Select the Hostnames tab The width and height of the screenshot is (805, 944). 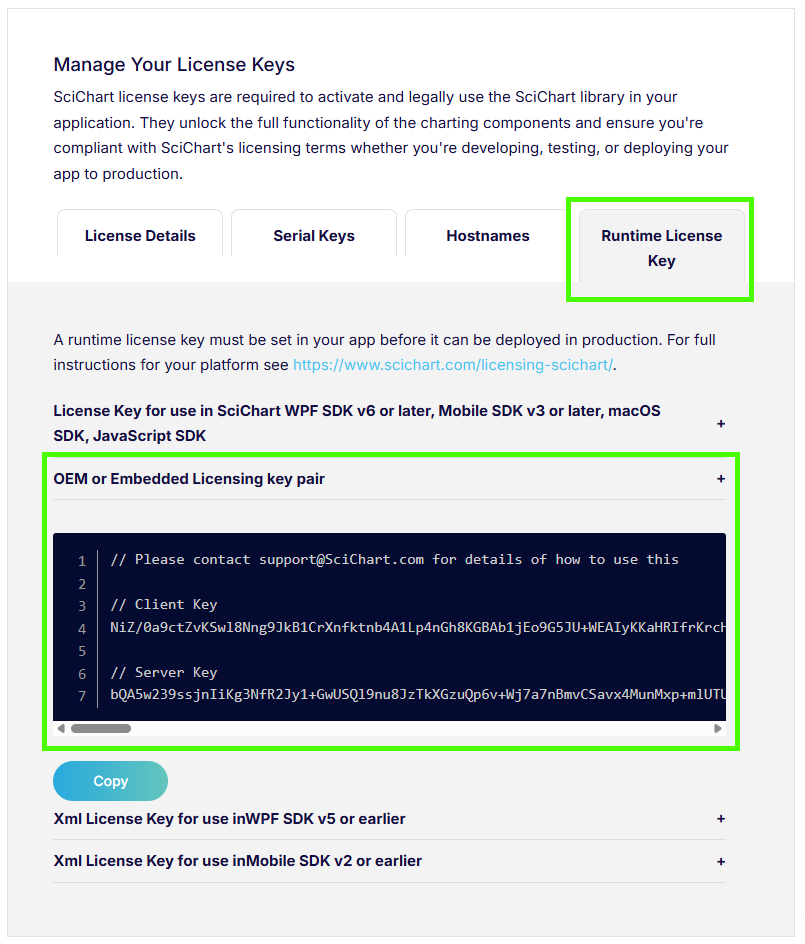click(487, 236)
